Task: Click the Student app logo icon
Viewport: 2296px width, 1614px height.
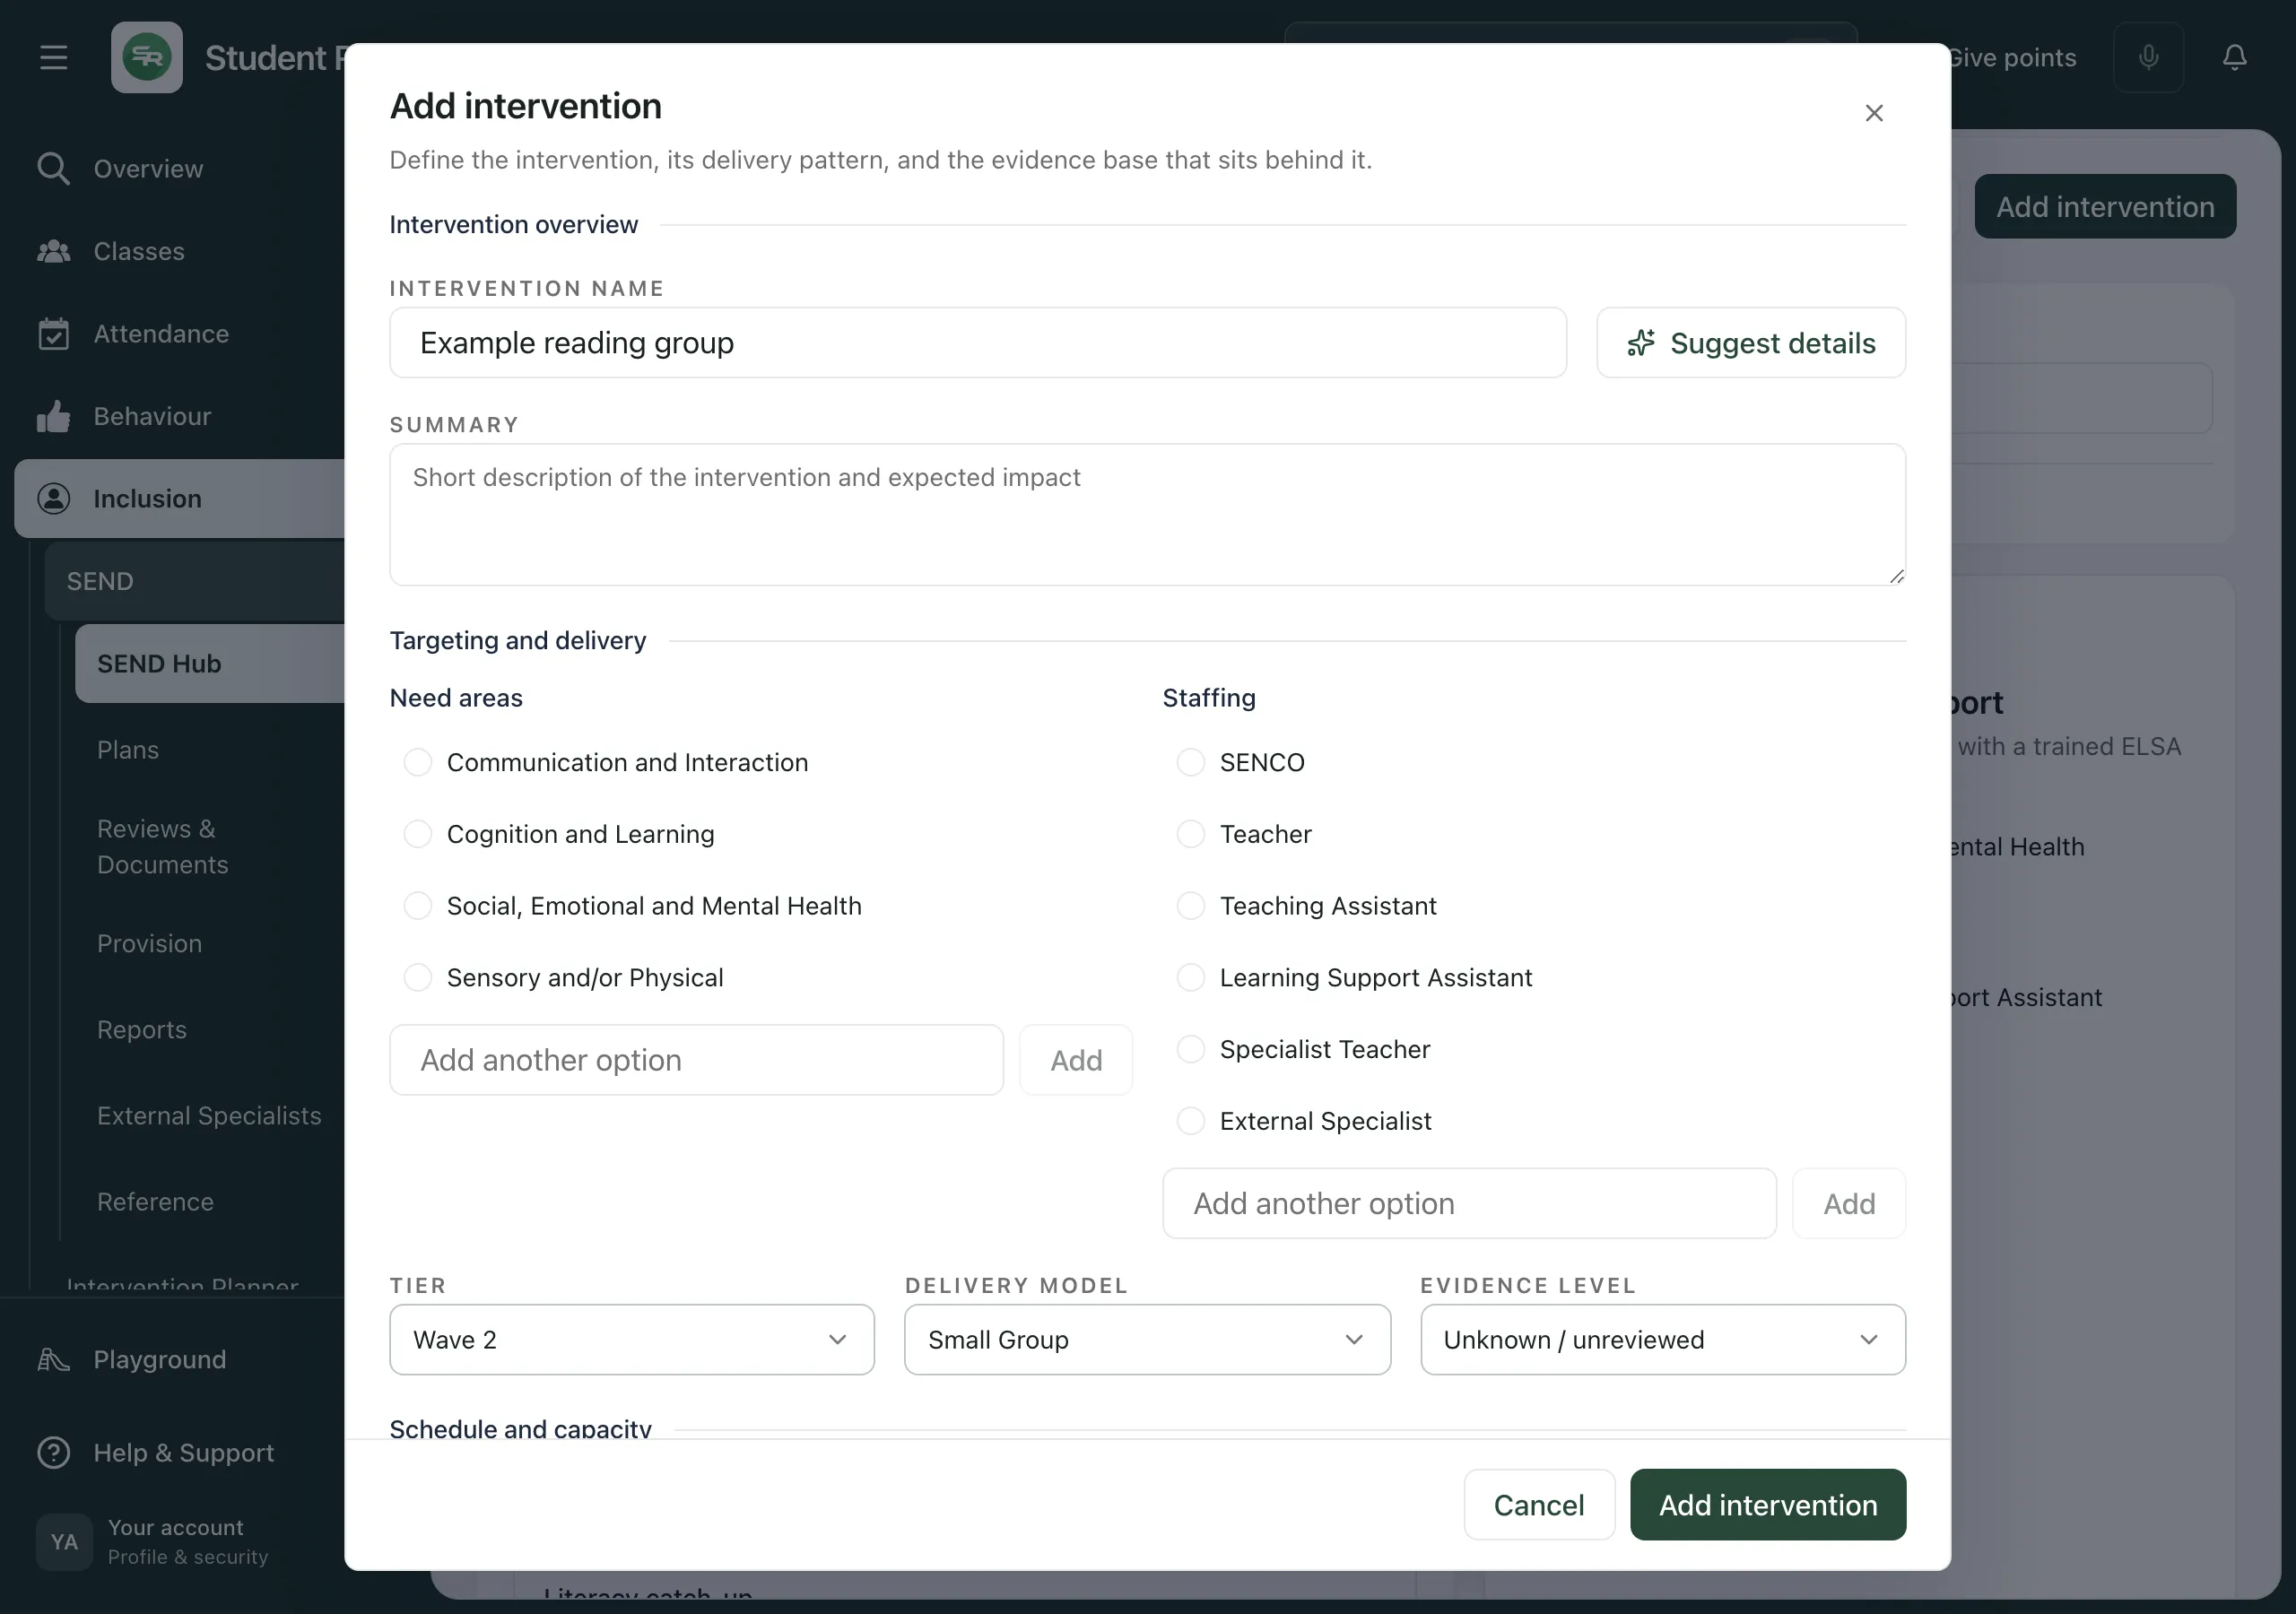Action: point(147,58)
